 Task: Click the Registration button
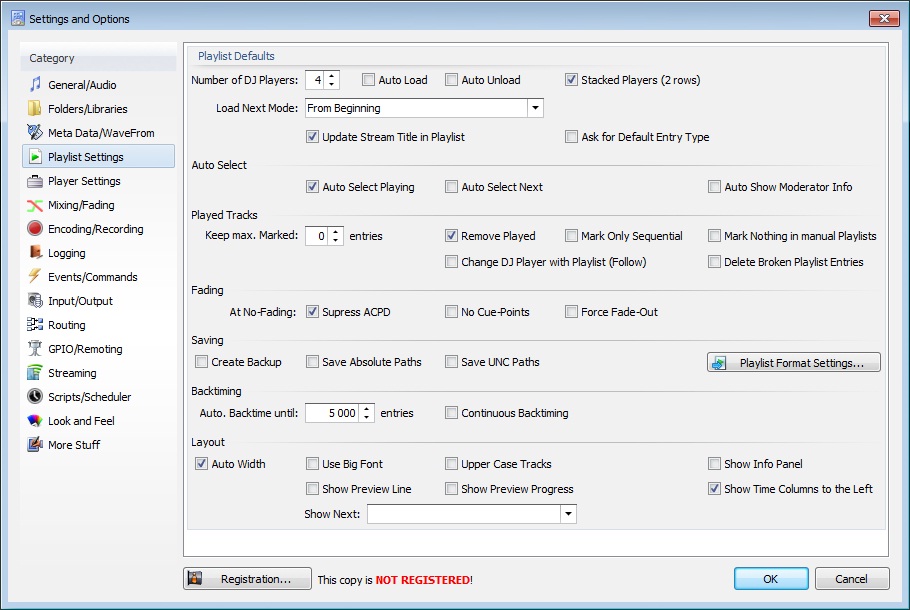246,579
